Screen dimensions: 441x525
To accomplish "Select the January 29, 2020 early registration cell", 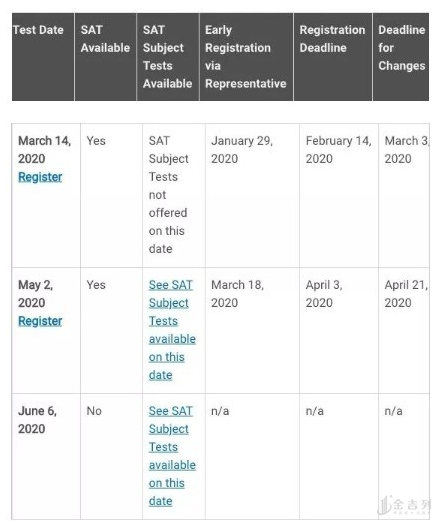I will coord(242,150).
